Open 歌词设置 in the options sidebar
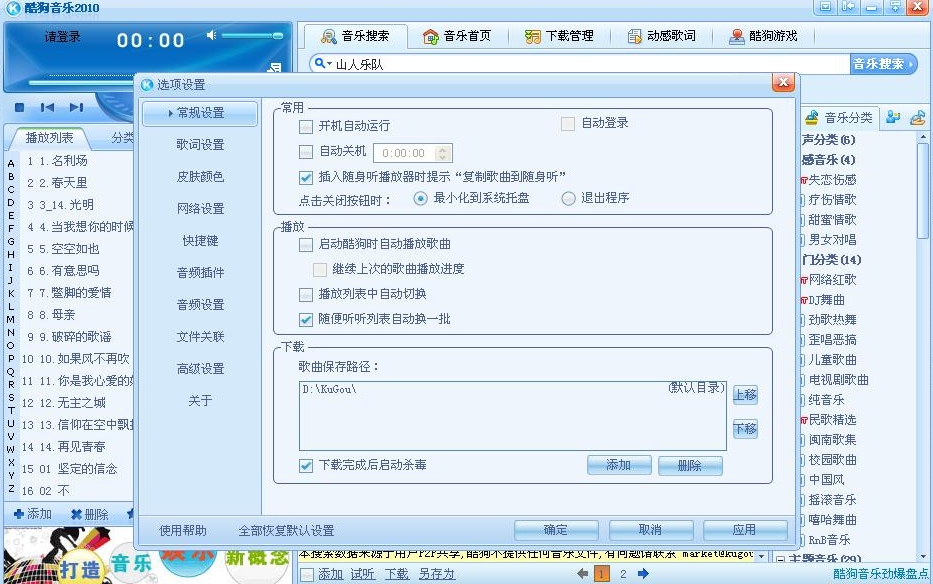Viewport: 933px width, 584px height. [x=201, y=145]
